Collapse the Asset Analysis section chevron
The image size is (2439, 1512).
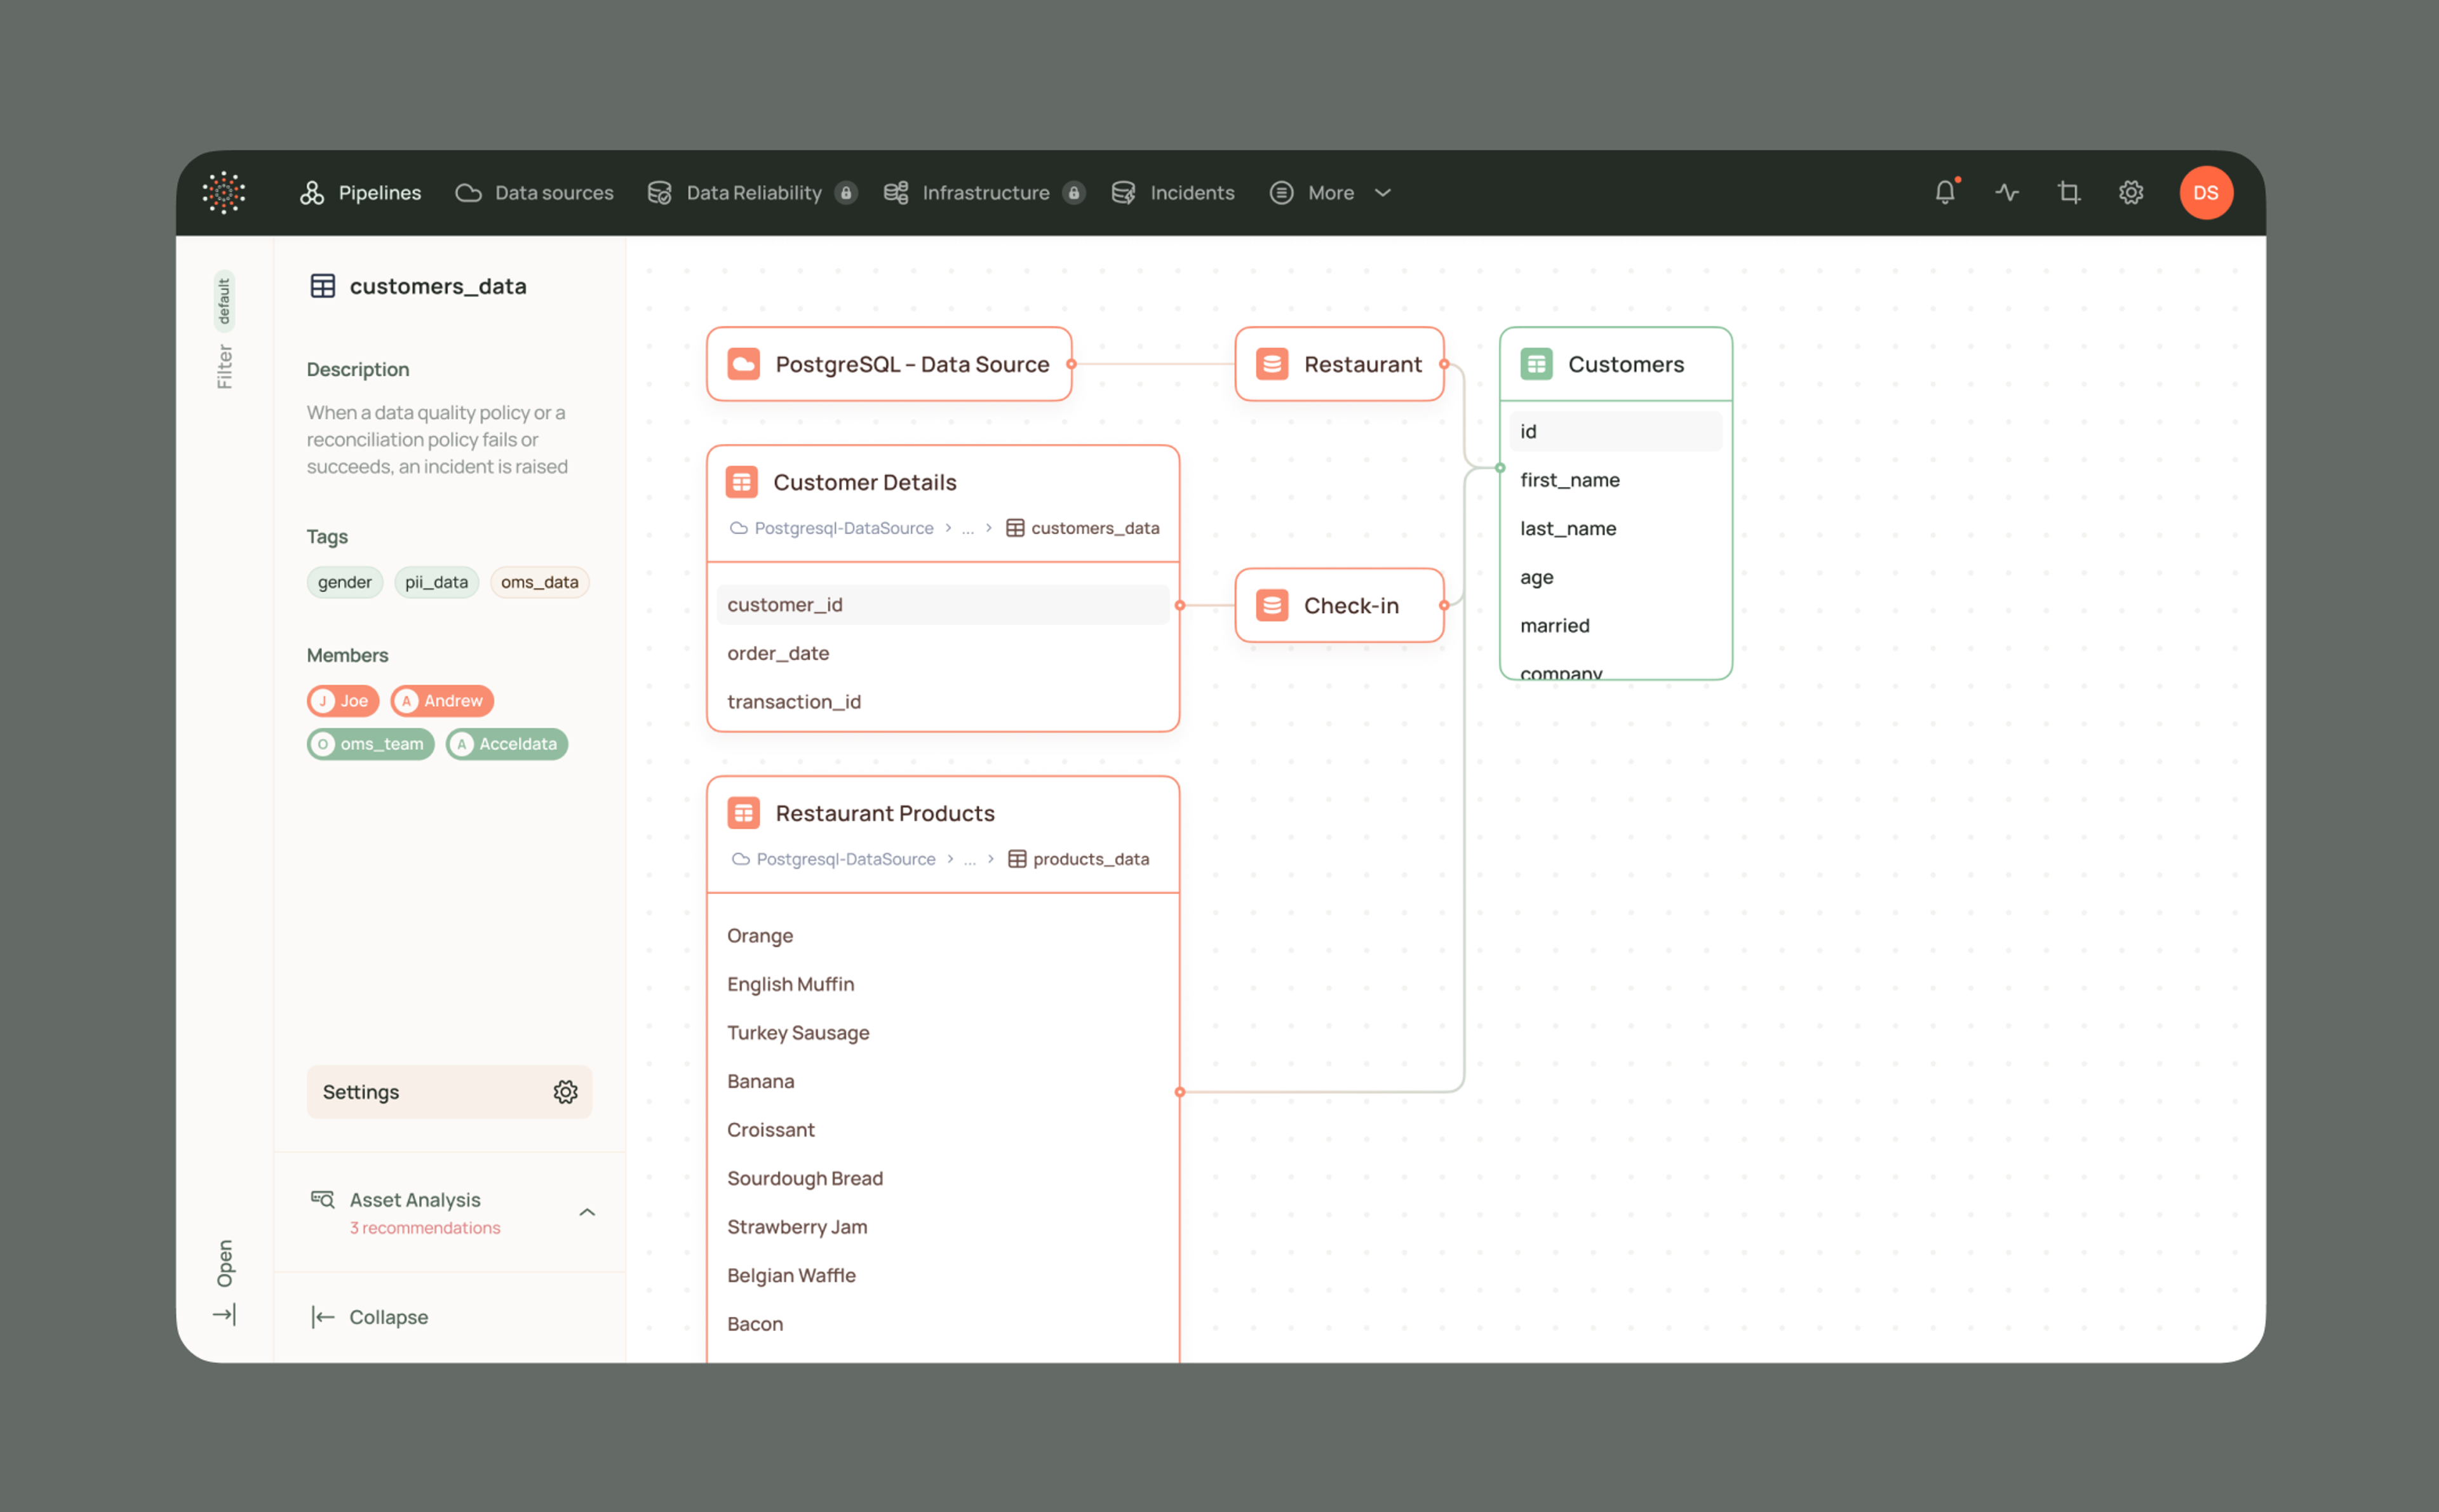pyautogui.click(x=587, y=1212)
